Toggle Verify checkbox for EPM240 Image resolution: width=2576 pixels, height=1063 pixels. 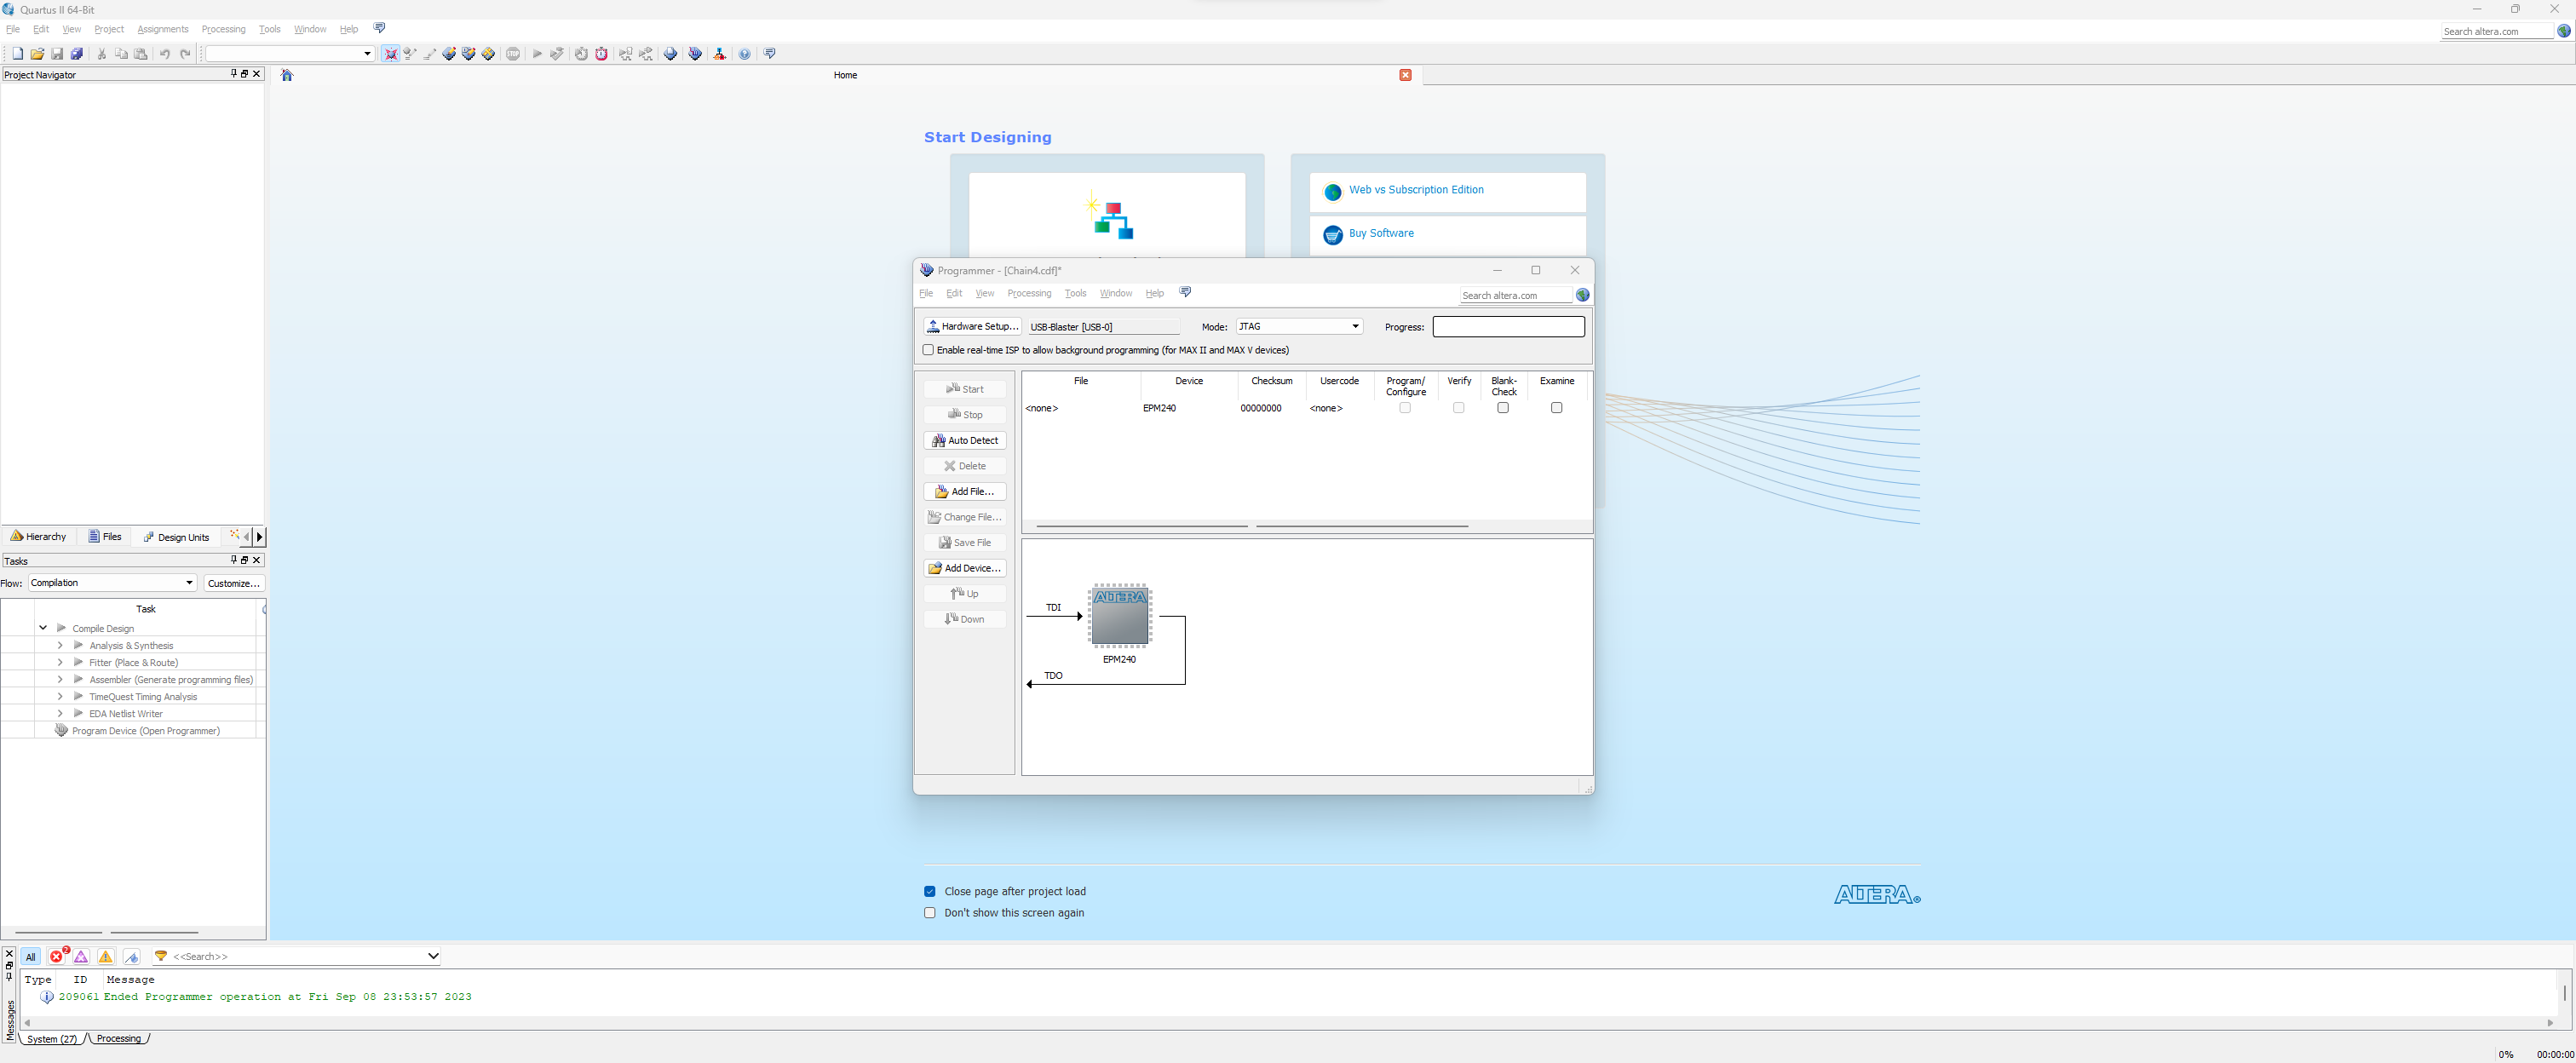[x=1459, y=408]
